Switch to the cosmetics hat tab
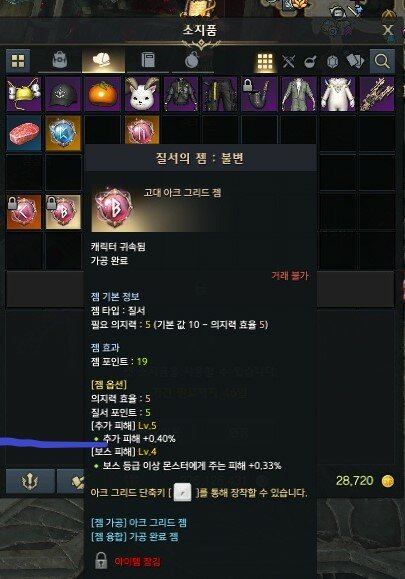Screen dimensions: 405x579 pyautogui.click(x=103, y=60)
